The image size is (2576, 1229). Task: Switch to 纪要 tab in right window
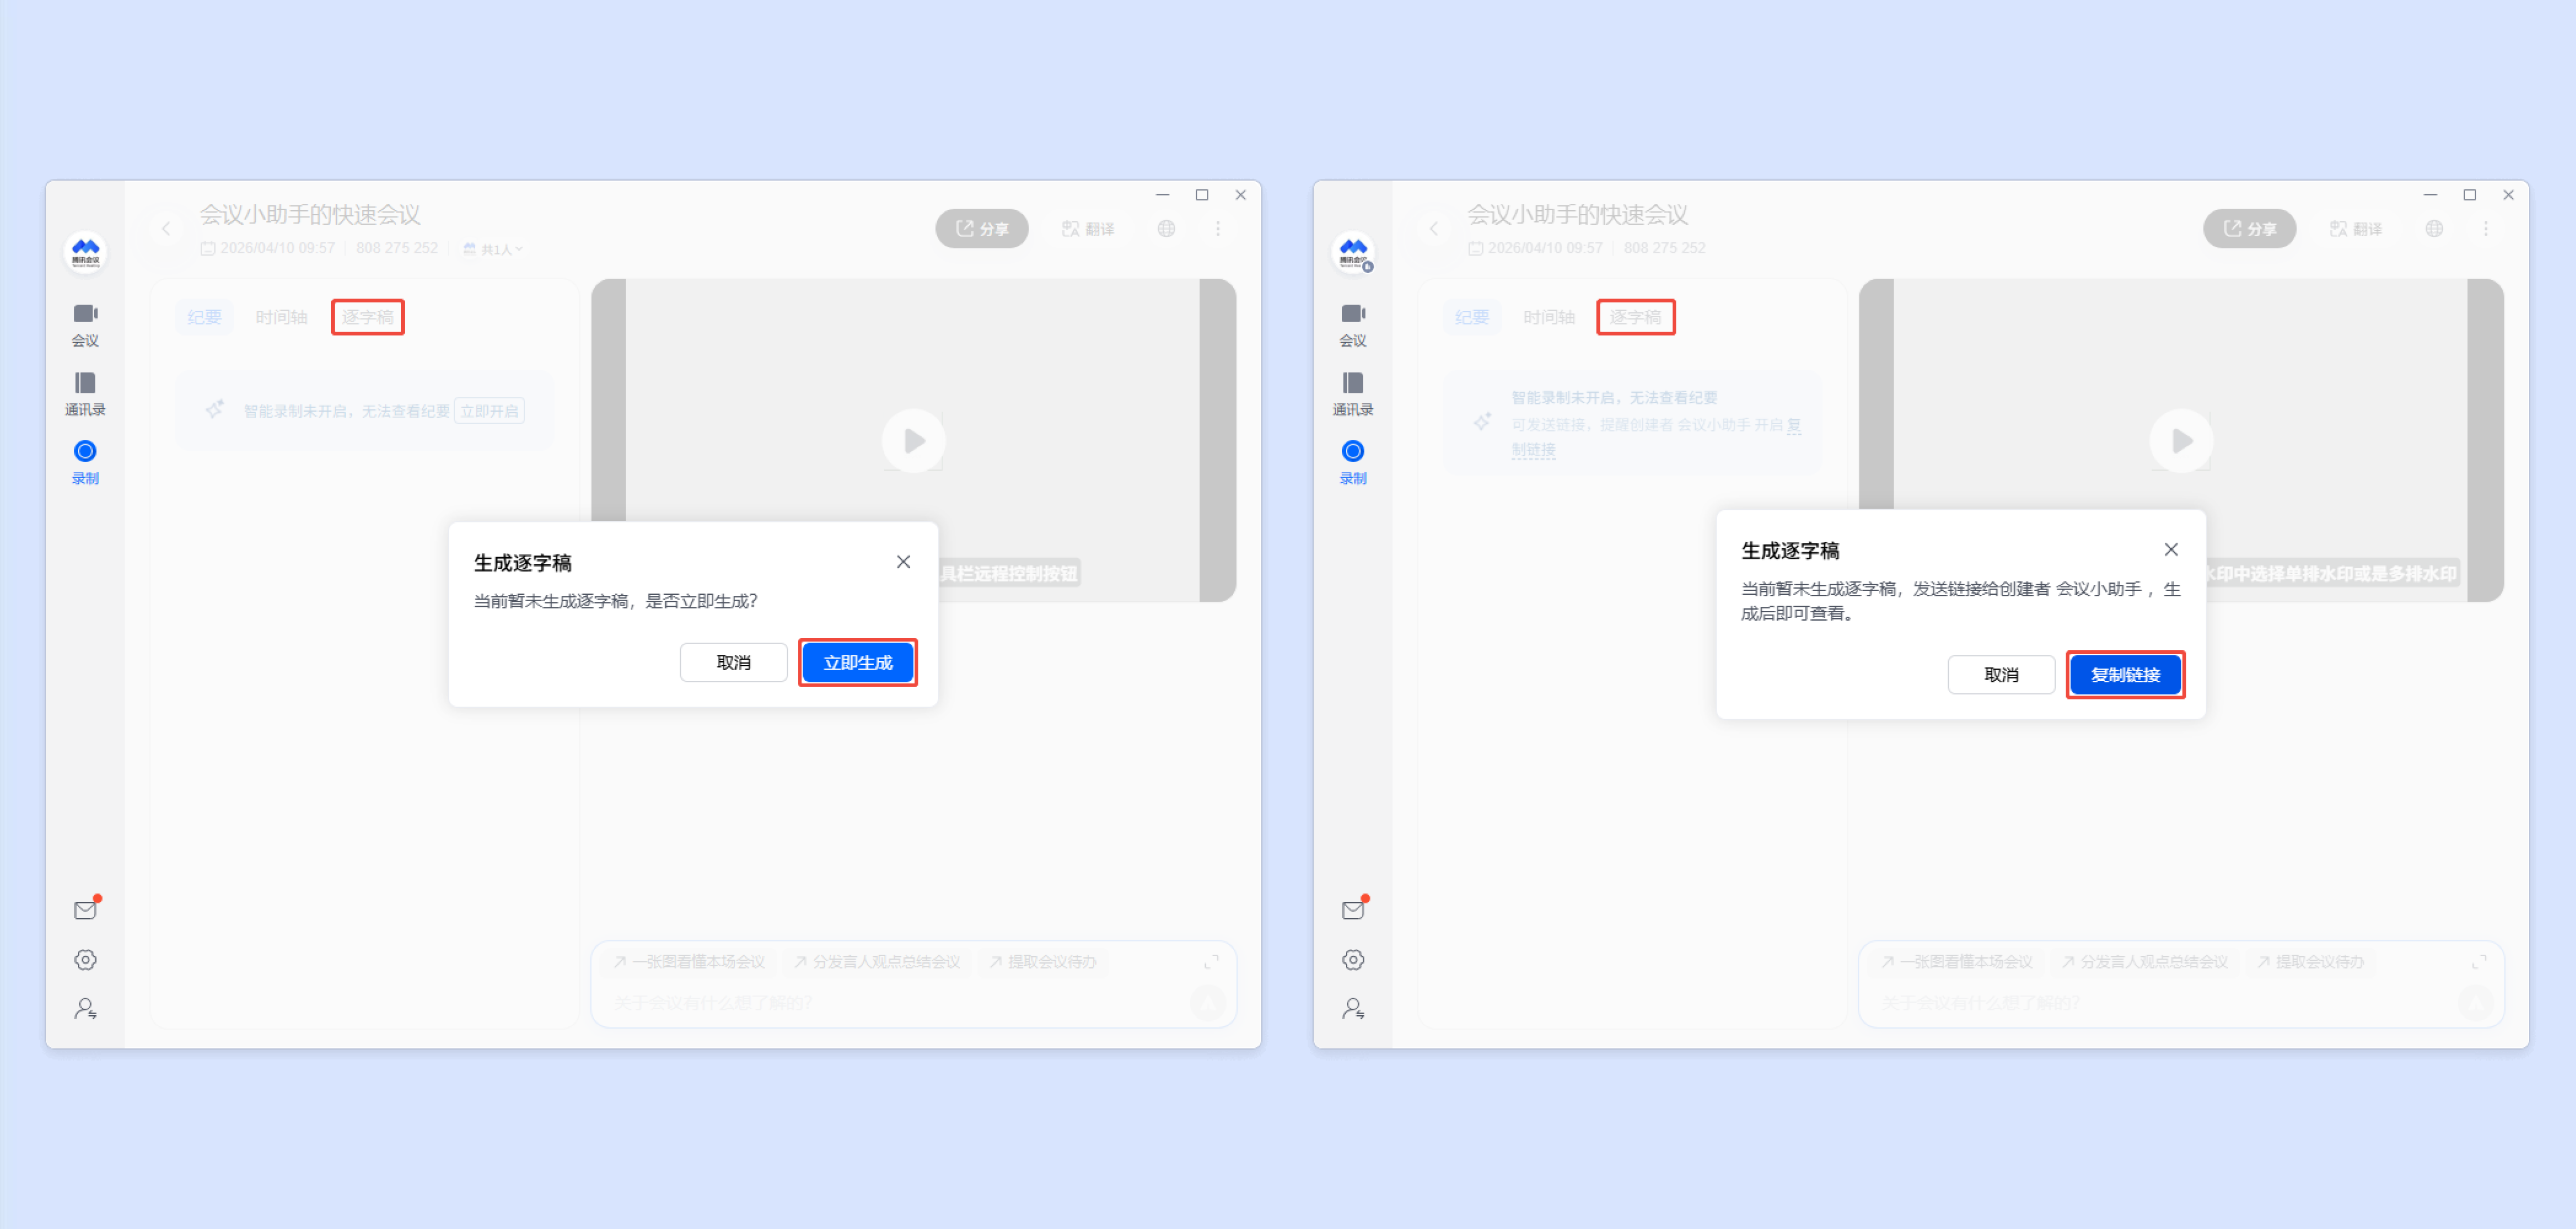(1472, 317)
